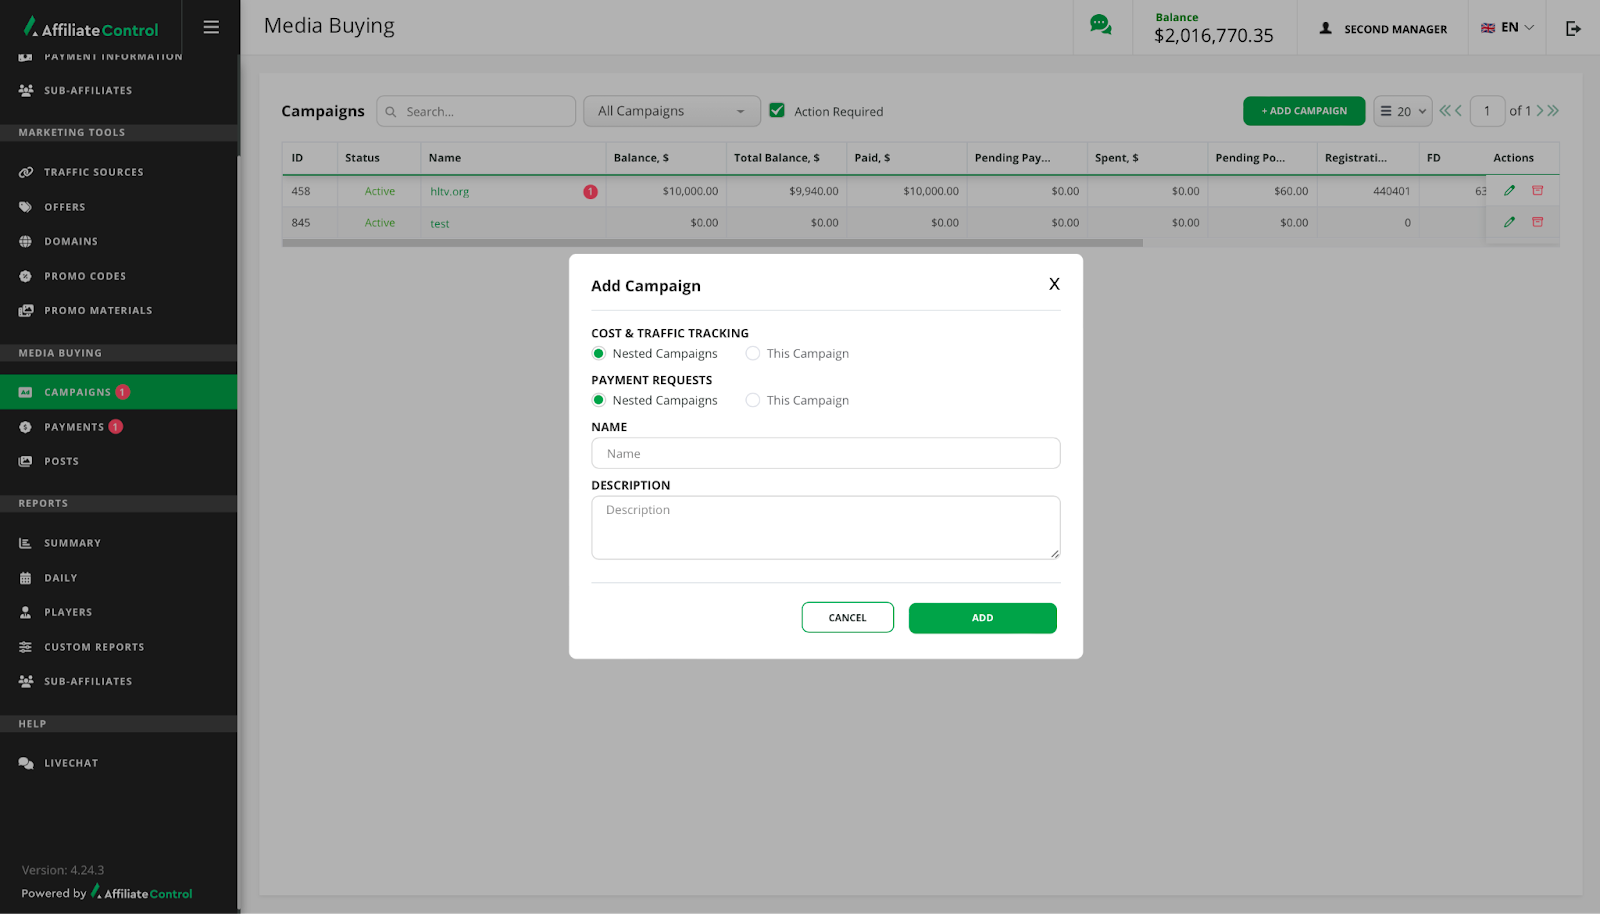
Task: Open Traffic Sources in the sidebar
Action: (94, 173)
